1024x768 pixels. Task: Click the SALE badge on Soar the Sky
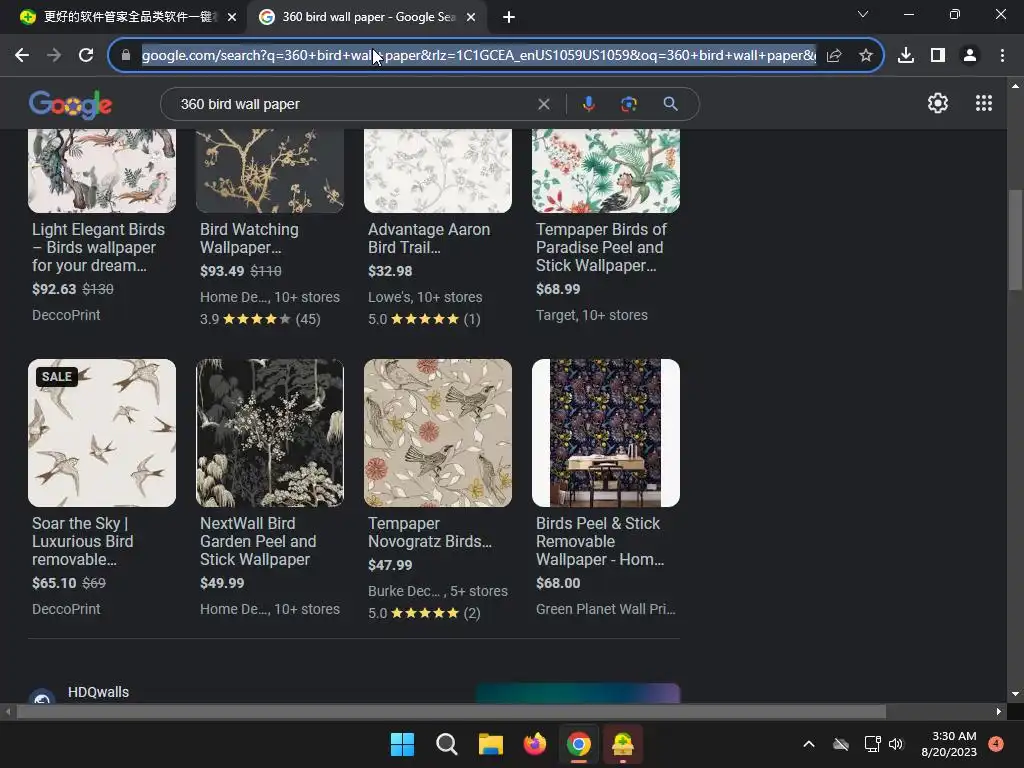[57, 377]
